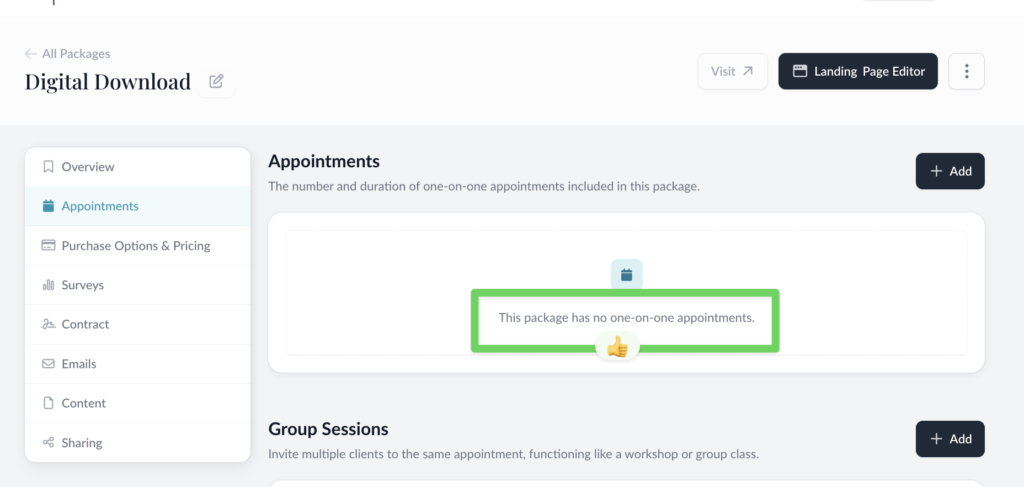
Task: Click the edit pencil icon beside Digital Download
Action: click(216, 82)
